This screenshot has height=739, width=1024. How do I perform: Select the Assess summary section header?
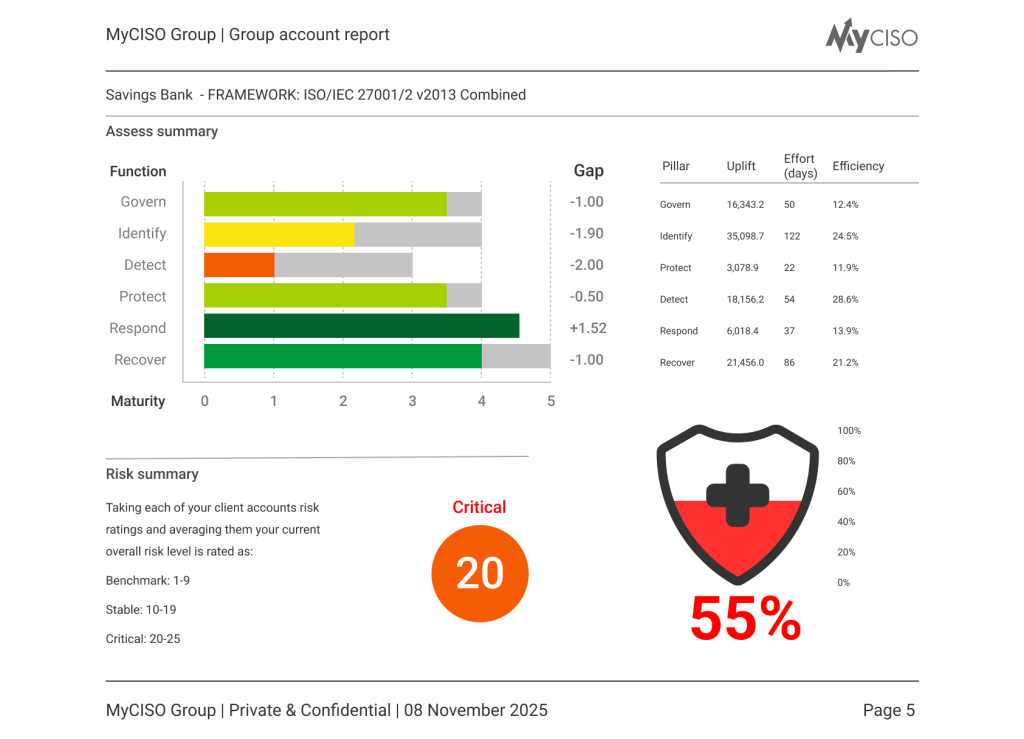coord(161,131)
